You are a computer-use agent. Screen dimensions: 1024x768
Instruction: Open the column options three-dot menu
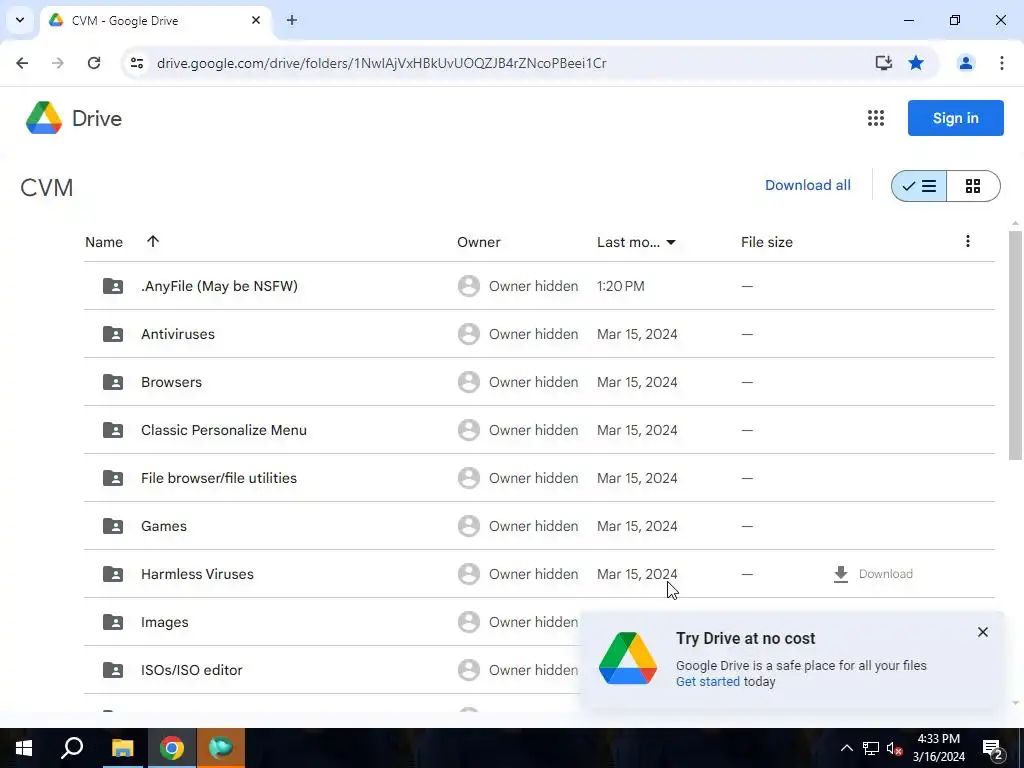pyautogui.click(x=968, y=241)
